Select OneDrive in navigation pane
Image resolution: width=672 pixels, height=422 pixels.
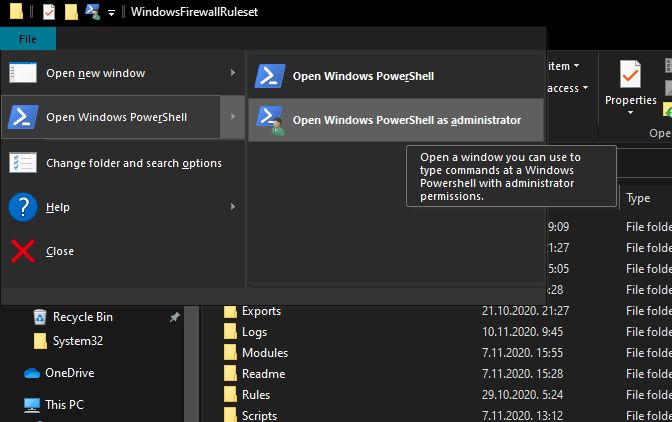click(69, 373)
